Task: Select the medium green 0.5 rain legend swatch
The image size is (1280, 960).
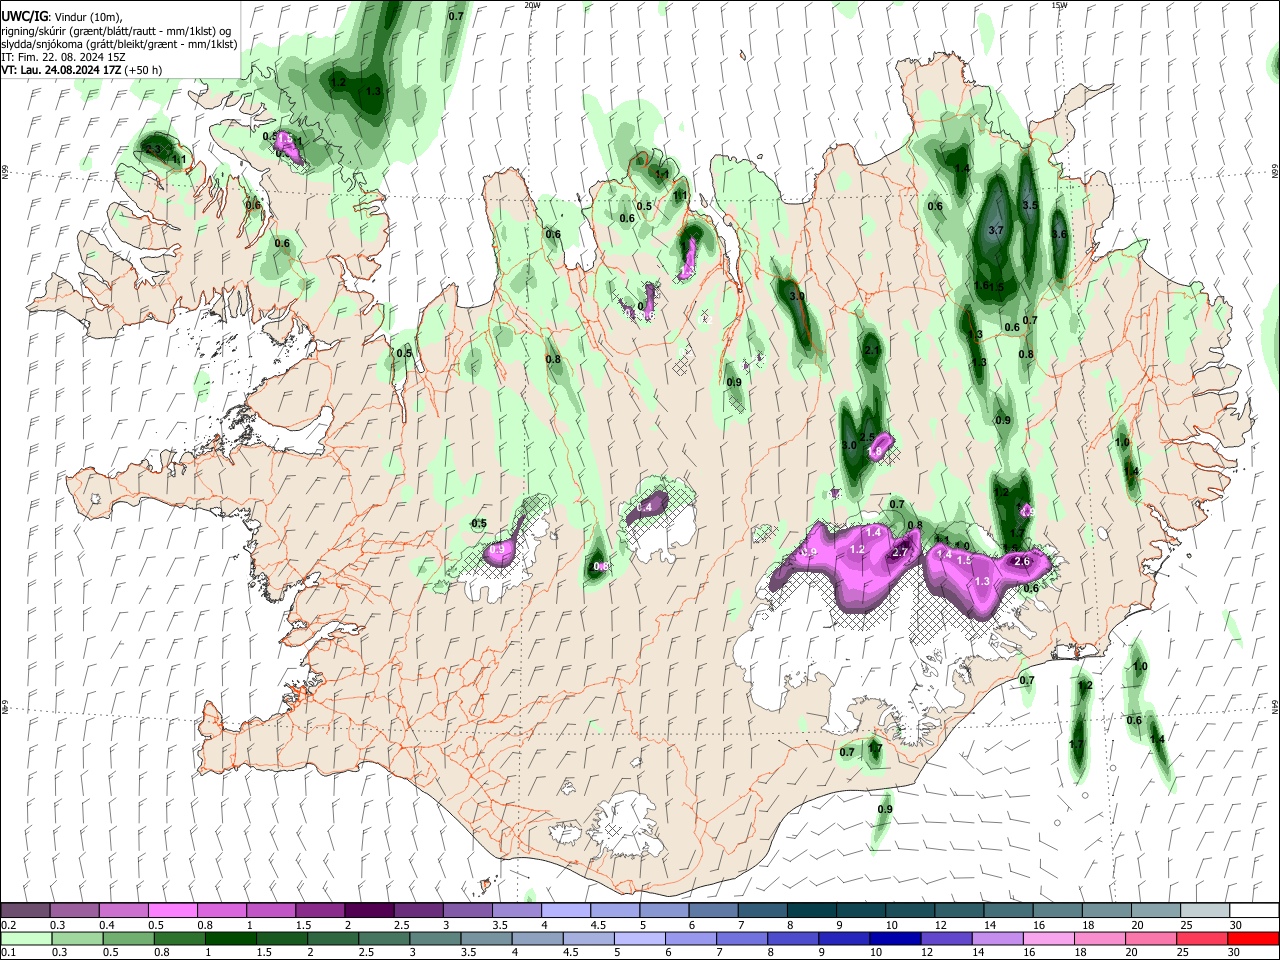Action: pos(127,938)
